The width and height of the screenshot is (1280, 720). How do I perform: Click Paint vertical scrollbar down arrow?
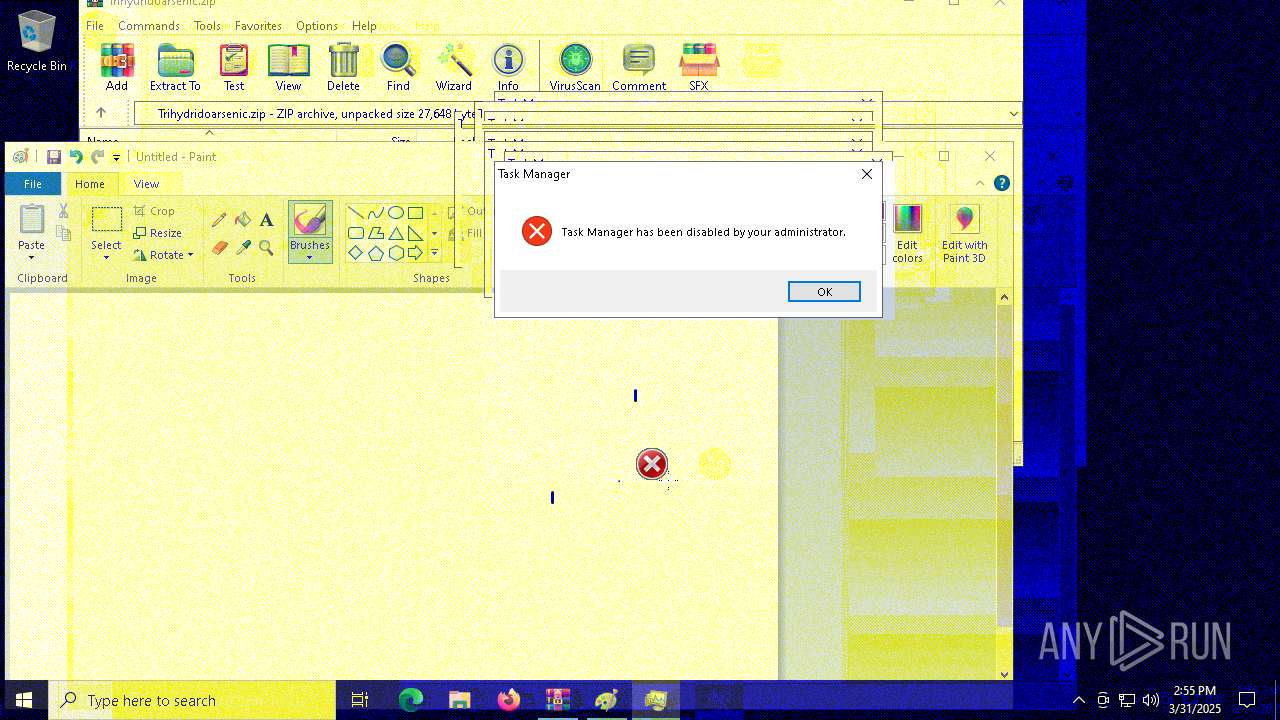(x=1005, y=673)
